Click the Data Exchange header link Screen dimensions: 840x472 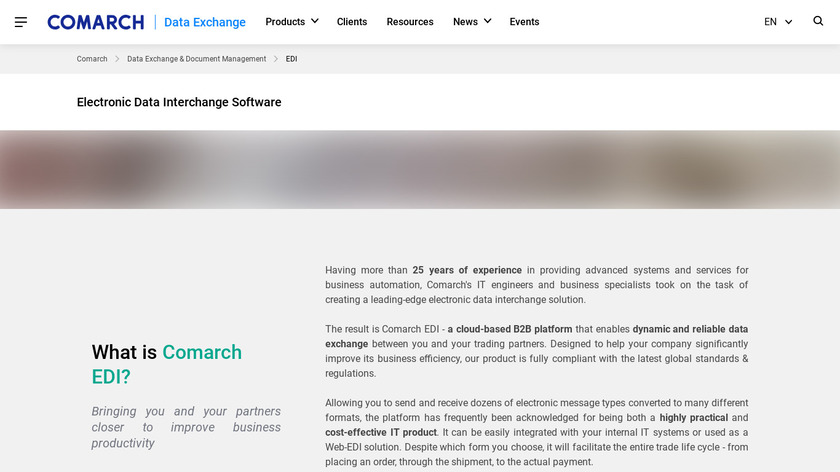pyautogui.click(x=205, y=22)
